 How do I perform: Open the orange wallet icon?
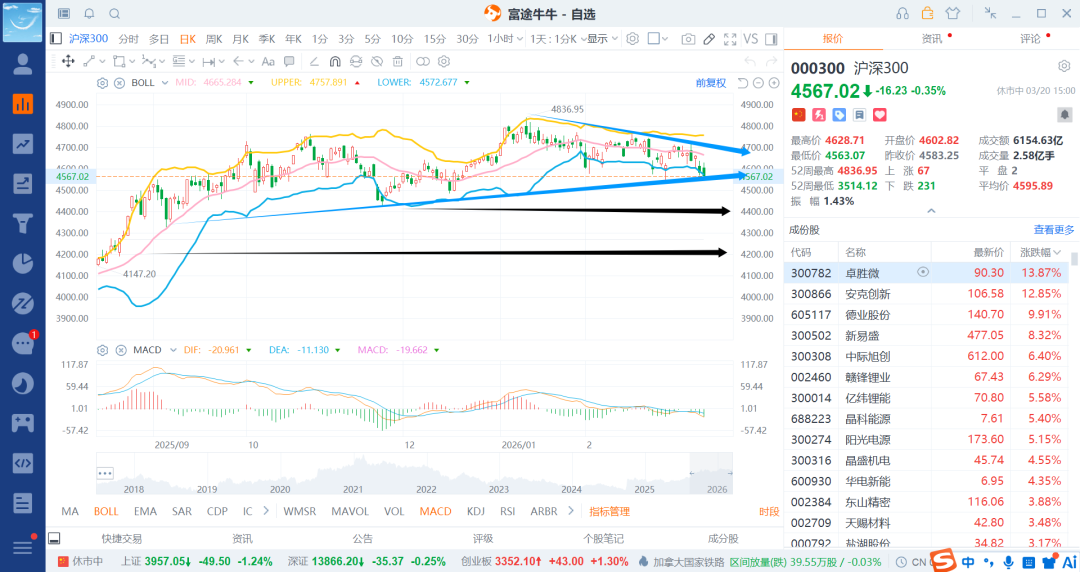[927, 13]
